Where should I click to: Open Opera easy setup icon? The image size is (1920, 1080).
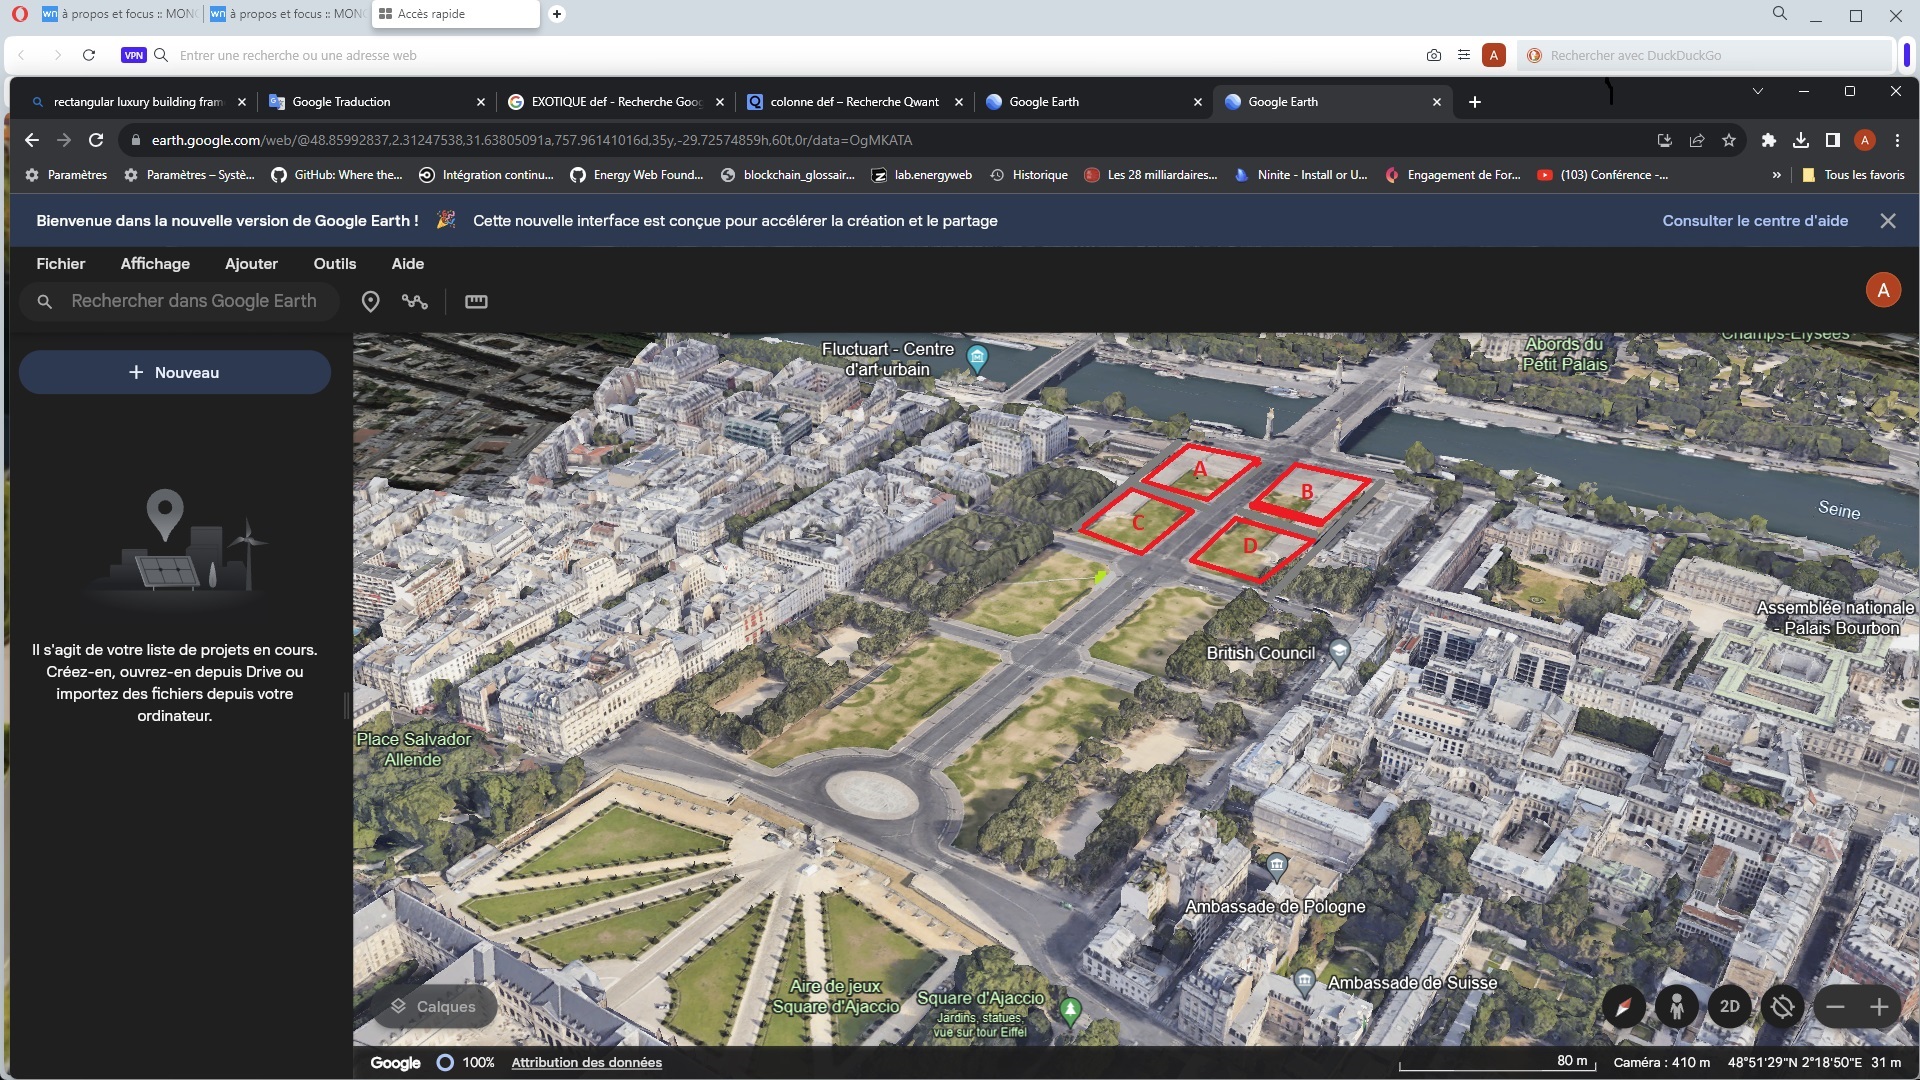[x=1464, y=55]
